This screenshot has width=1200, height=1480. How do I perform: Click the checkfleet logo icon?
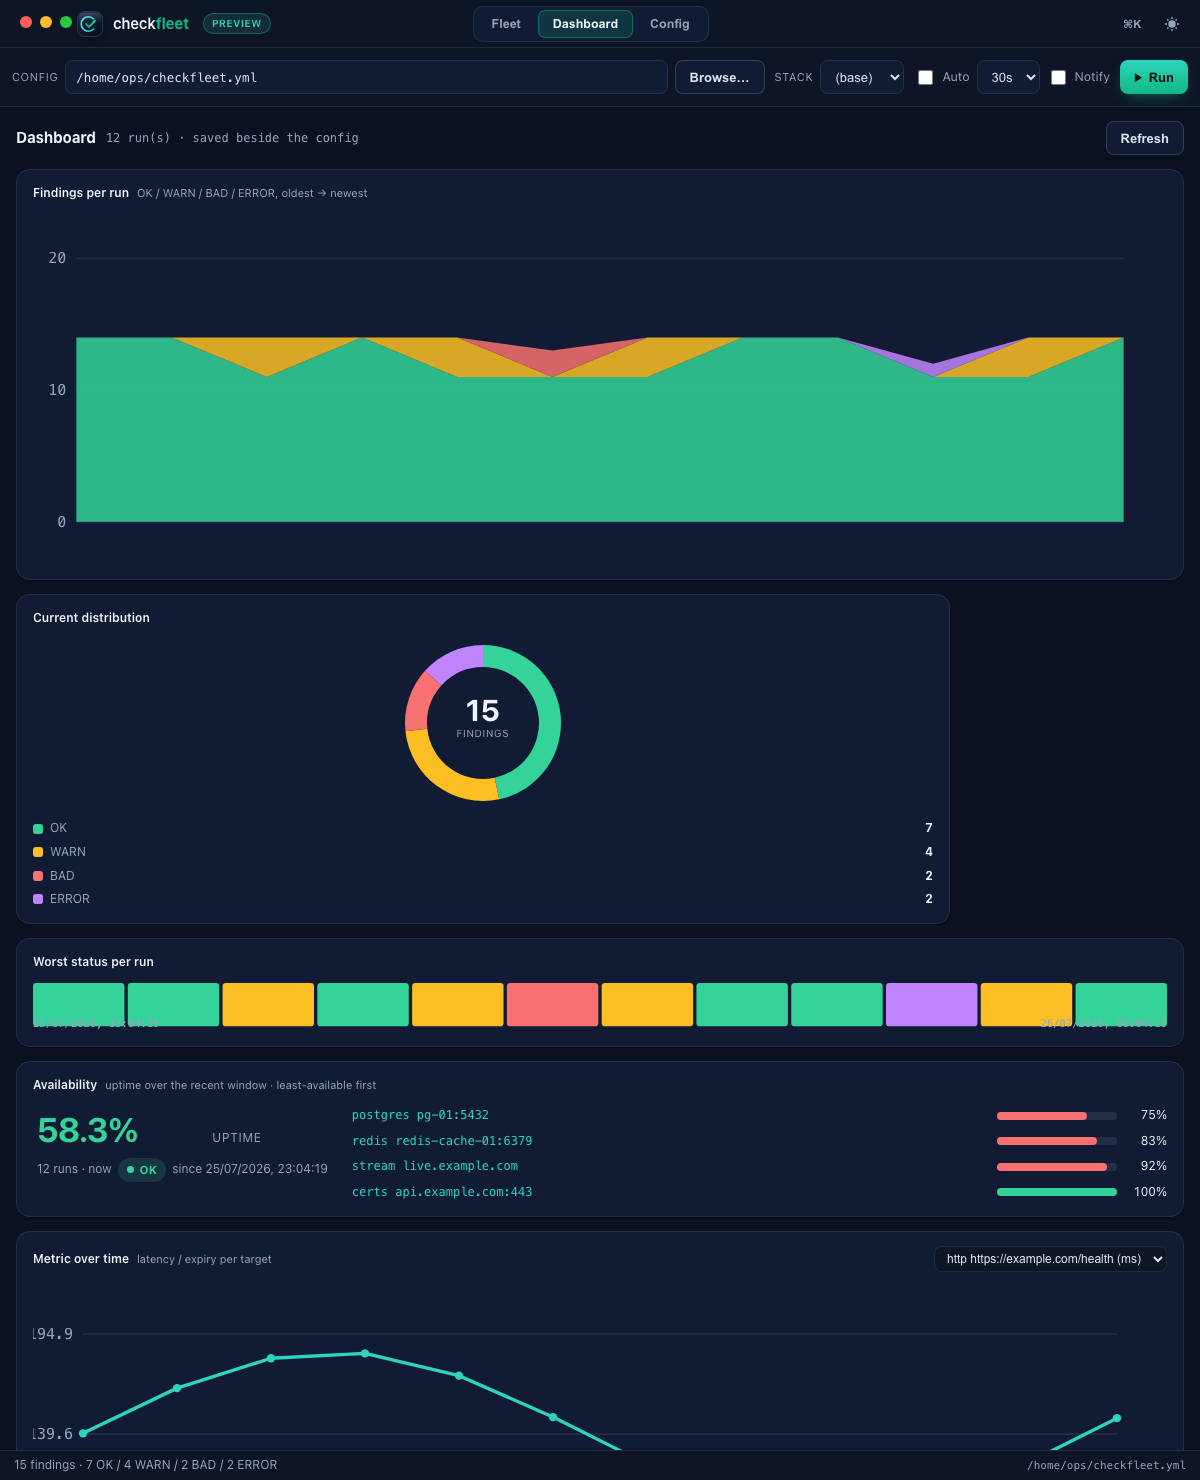(x=90, y=24)
